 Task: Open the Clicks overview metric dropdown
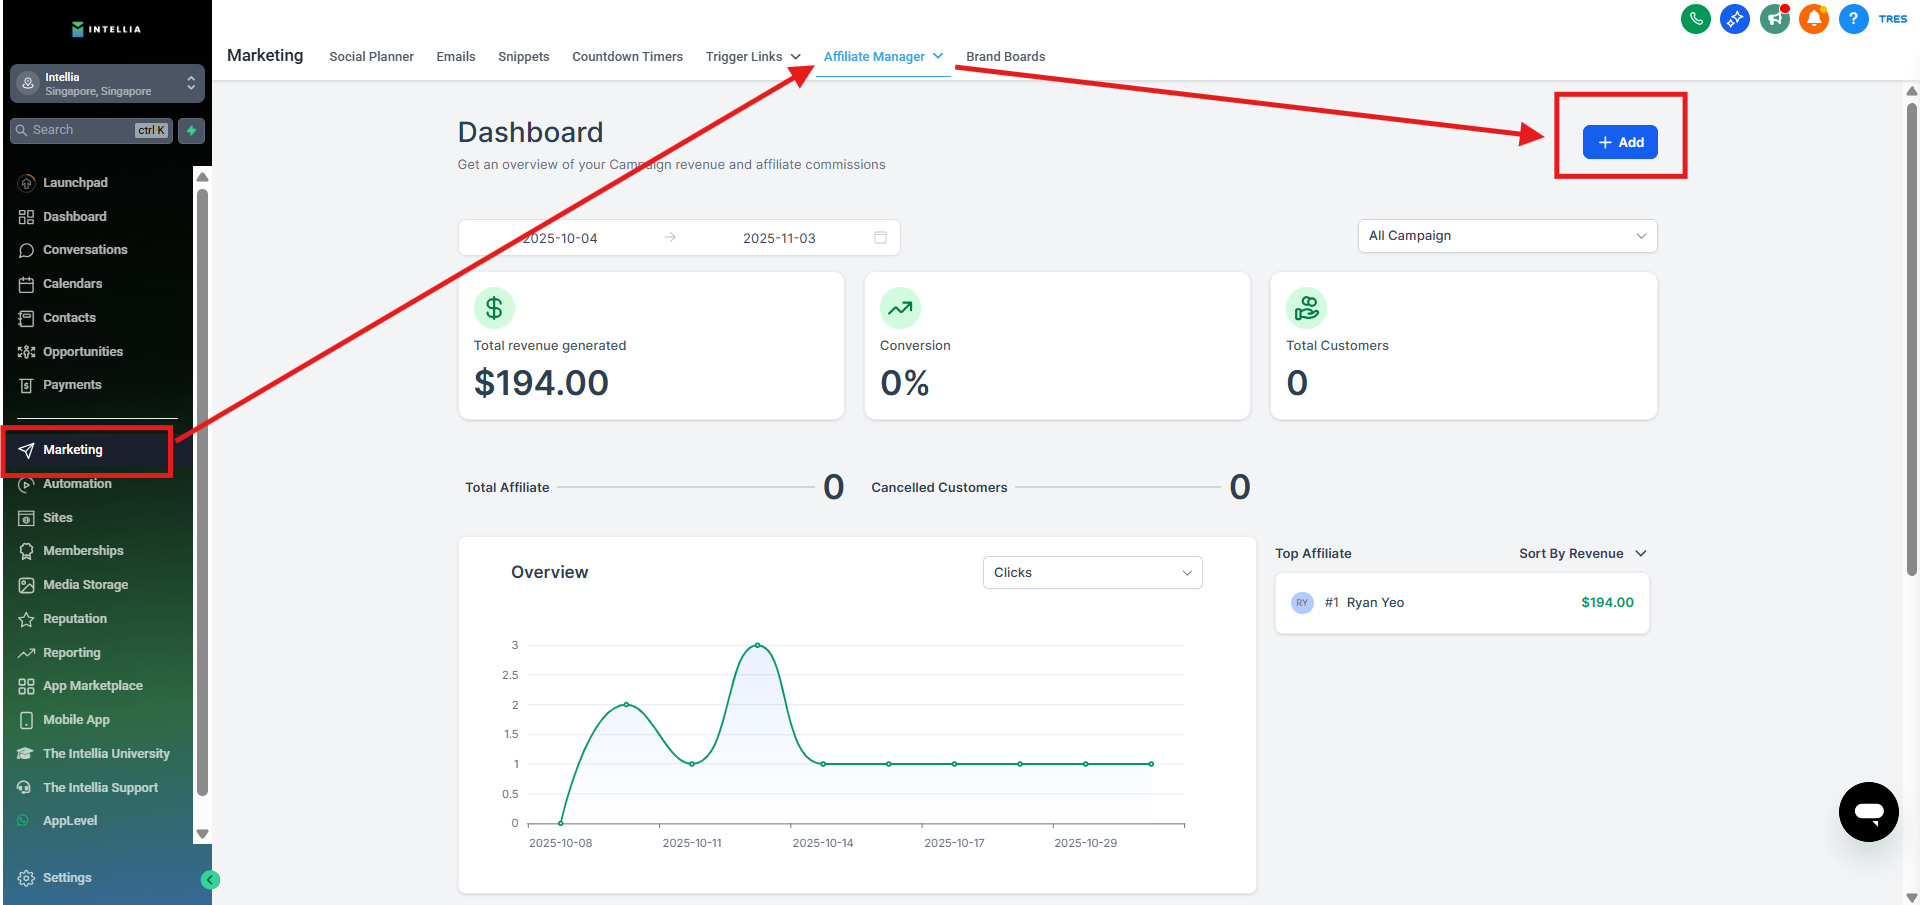(1092, 573)
